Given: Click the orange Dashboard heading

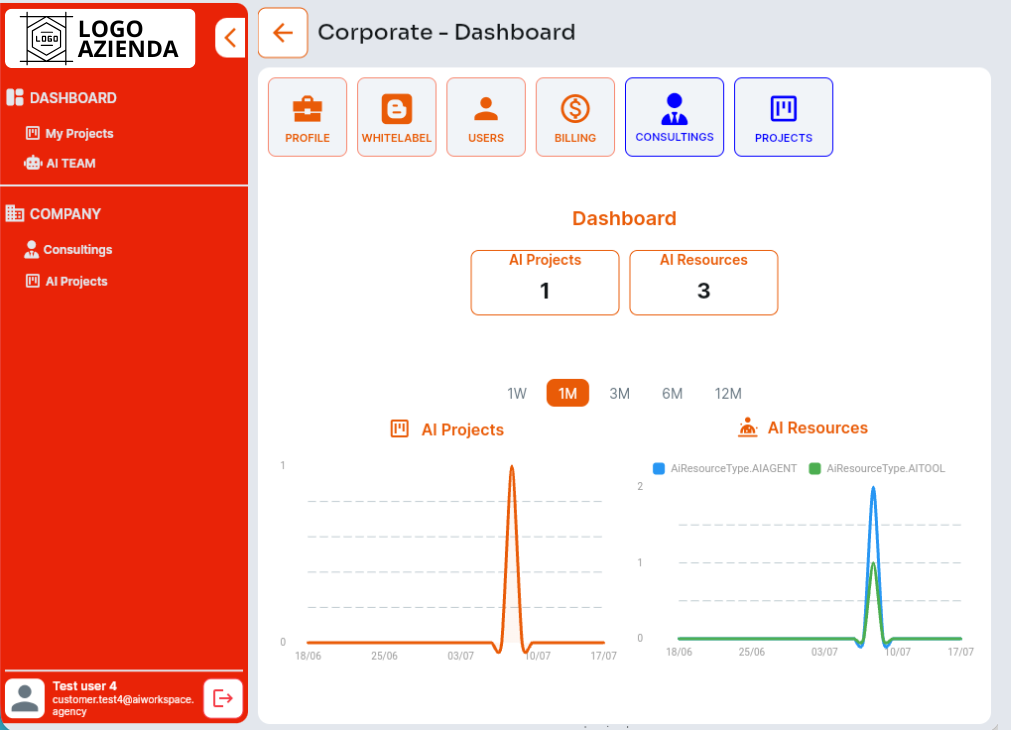Looking at the screenshot, I should (624, 219).
